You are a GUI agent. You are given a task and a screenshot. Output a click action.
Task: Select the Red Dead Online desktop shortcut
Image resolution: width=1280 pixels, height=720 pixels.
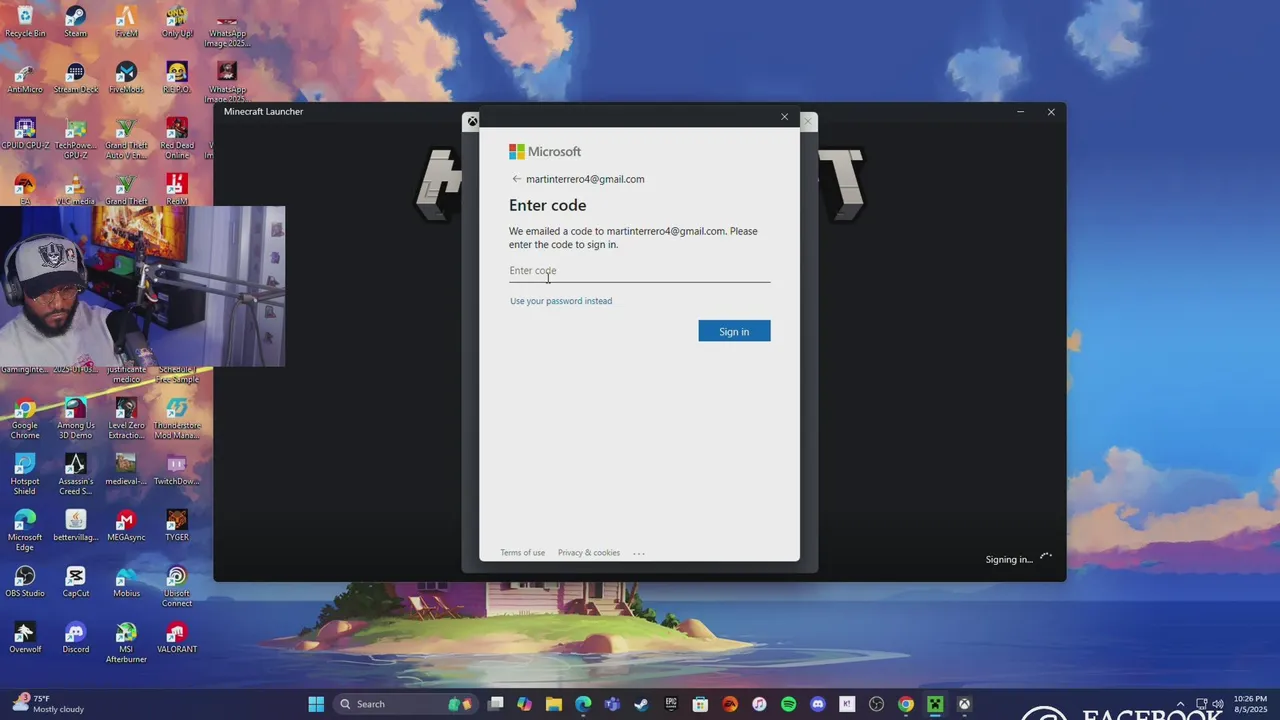point(177,139)
